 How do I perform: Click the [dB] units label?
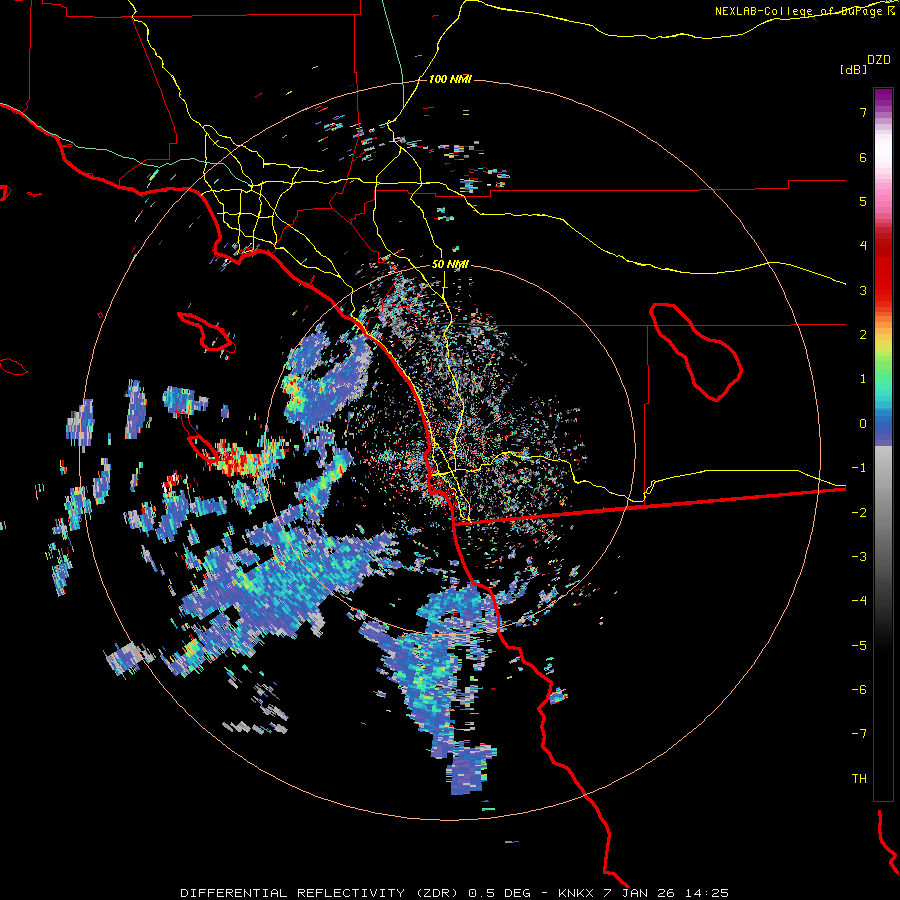click(853, 69)
